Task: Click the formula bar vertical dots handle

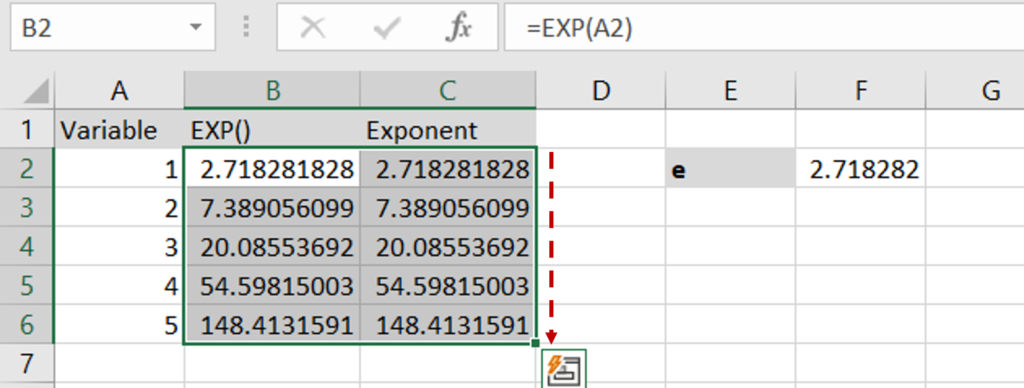Action: 246,27
